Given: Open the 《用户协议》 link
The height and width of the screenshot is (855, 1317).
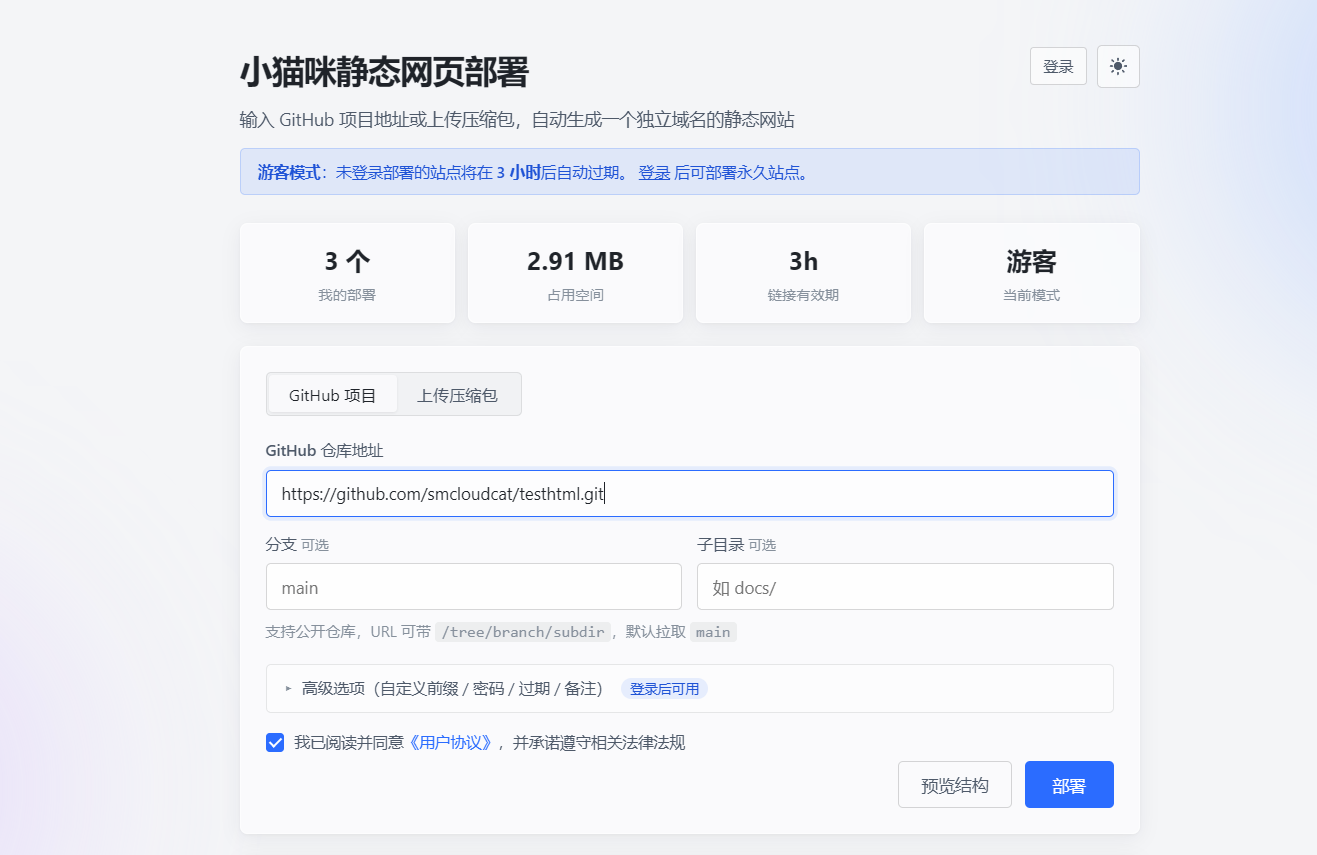Looking at the screenshot, I should pyautogui.click(x=452, y=742).
